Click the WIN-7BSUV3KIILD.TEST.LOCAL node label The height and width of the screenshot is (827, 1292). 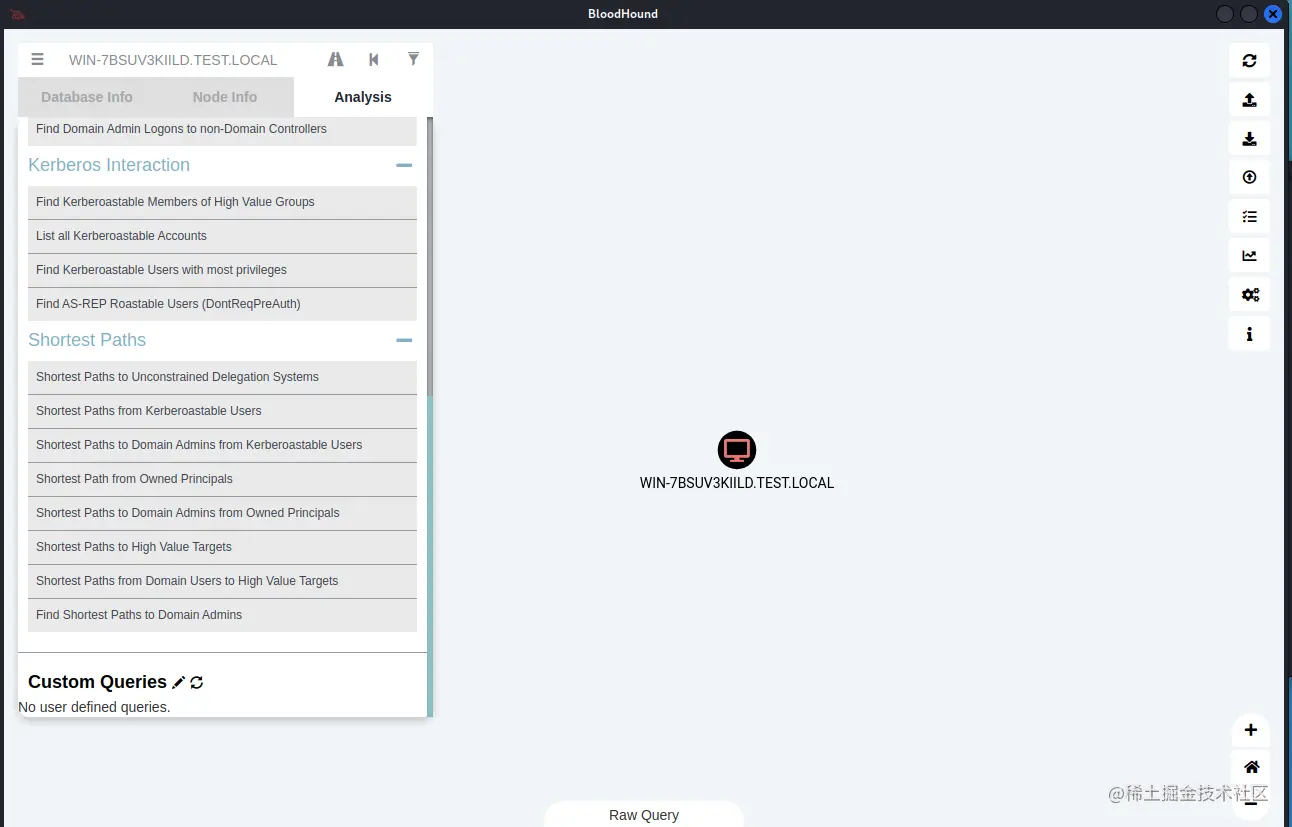click(x=737, y=483)
